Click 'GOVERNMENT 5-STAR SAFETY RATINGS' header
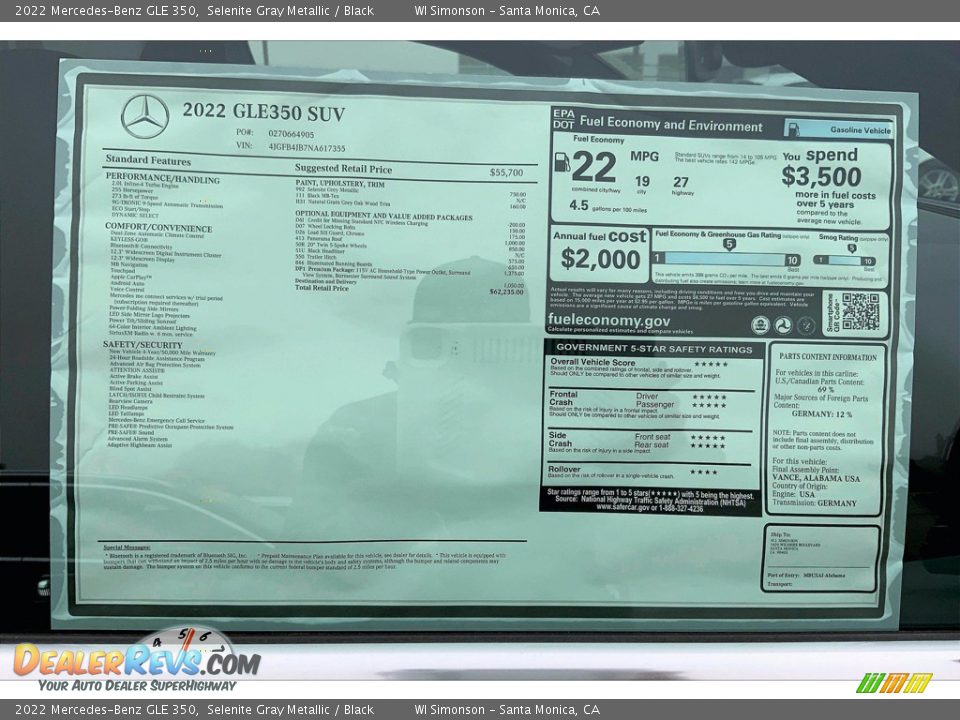960x720 pixels. tap(654, 348)
